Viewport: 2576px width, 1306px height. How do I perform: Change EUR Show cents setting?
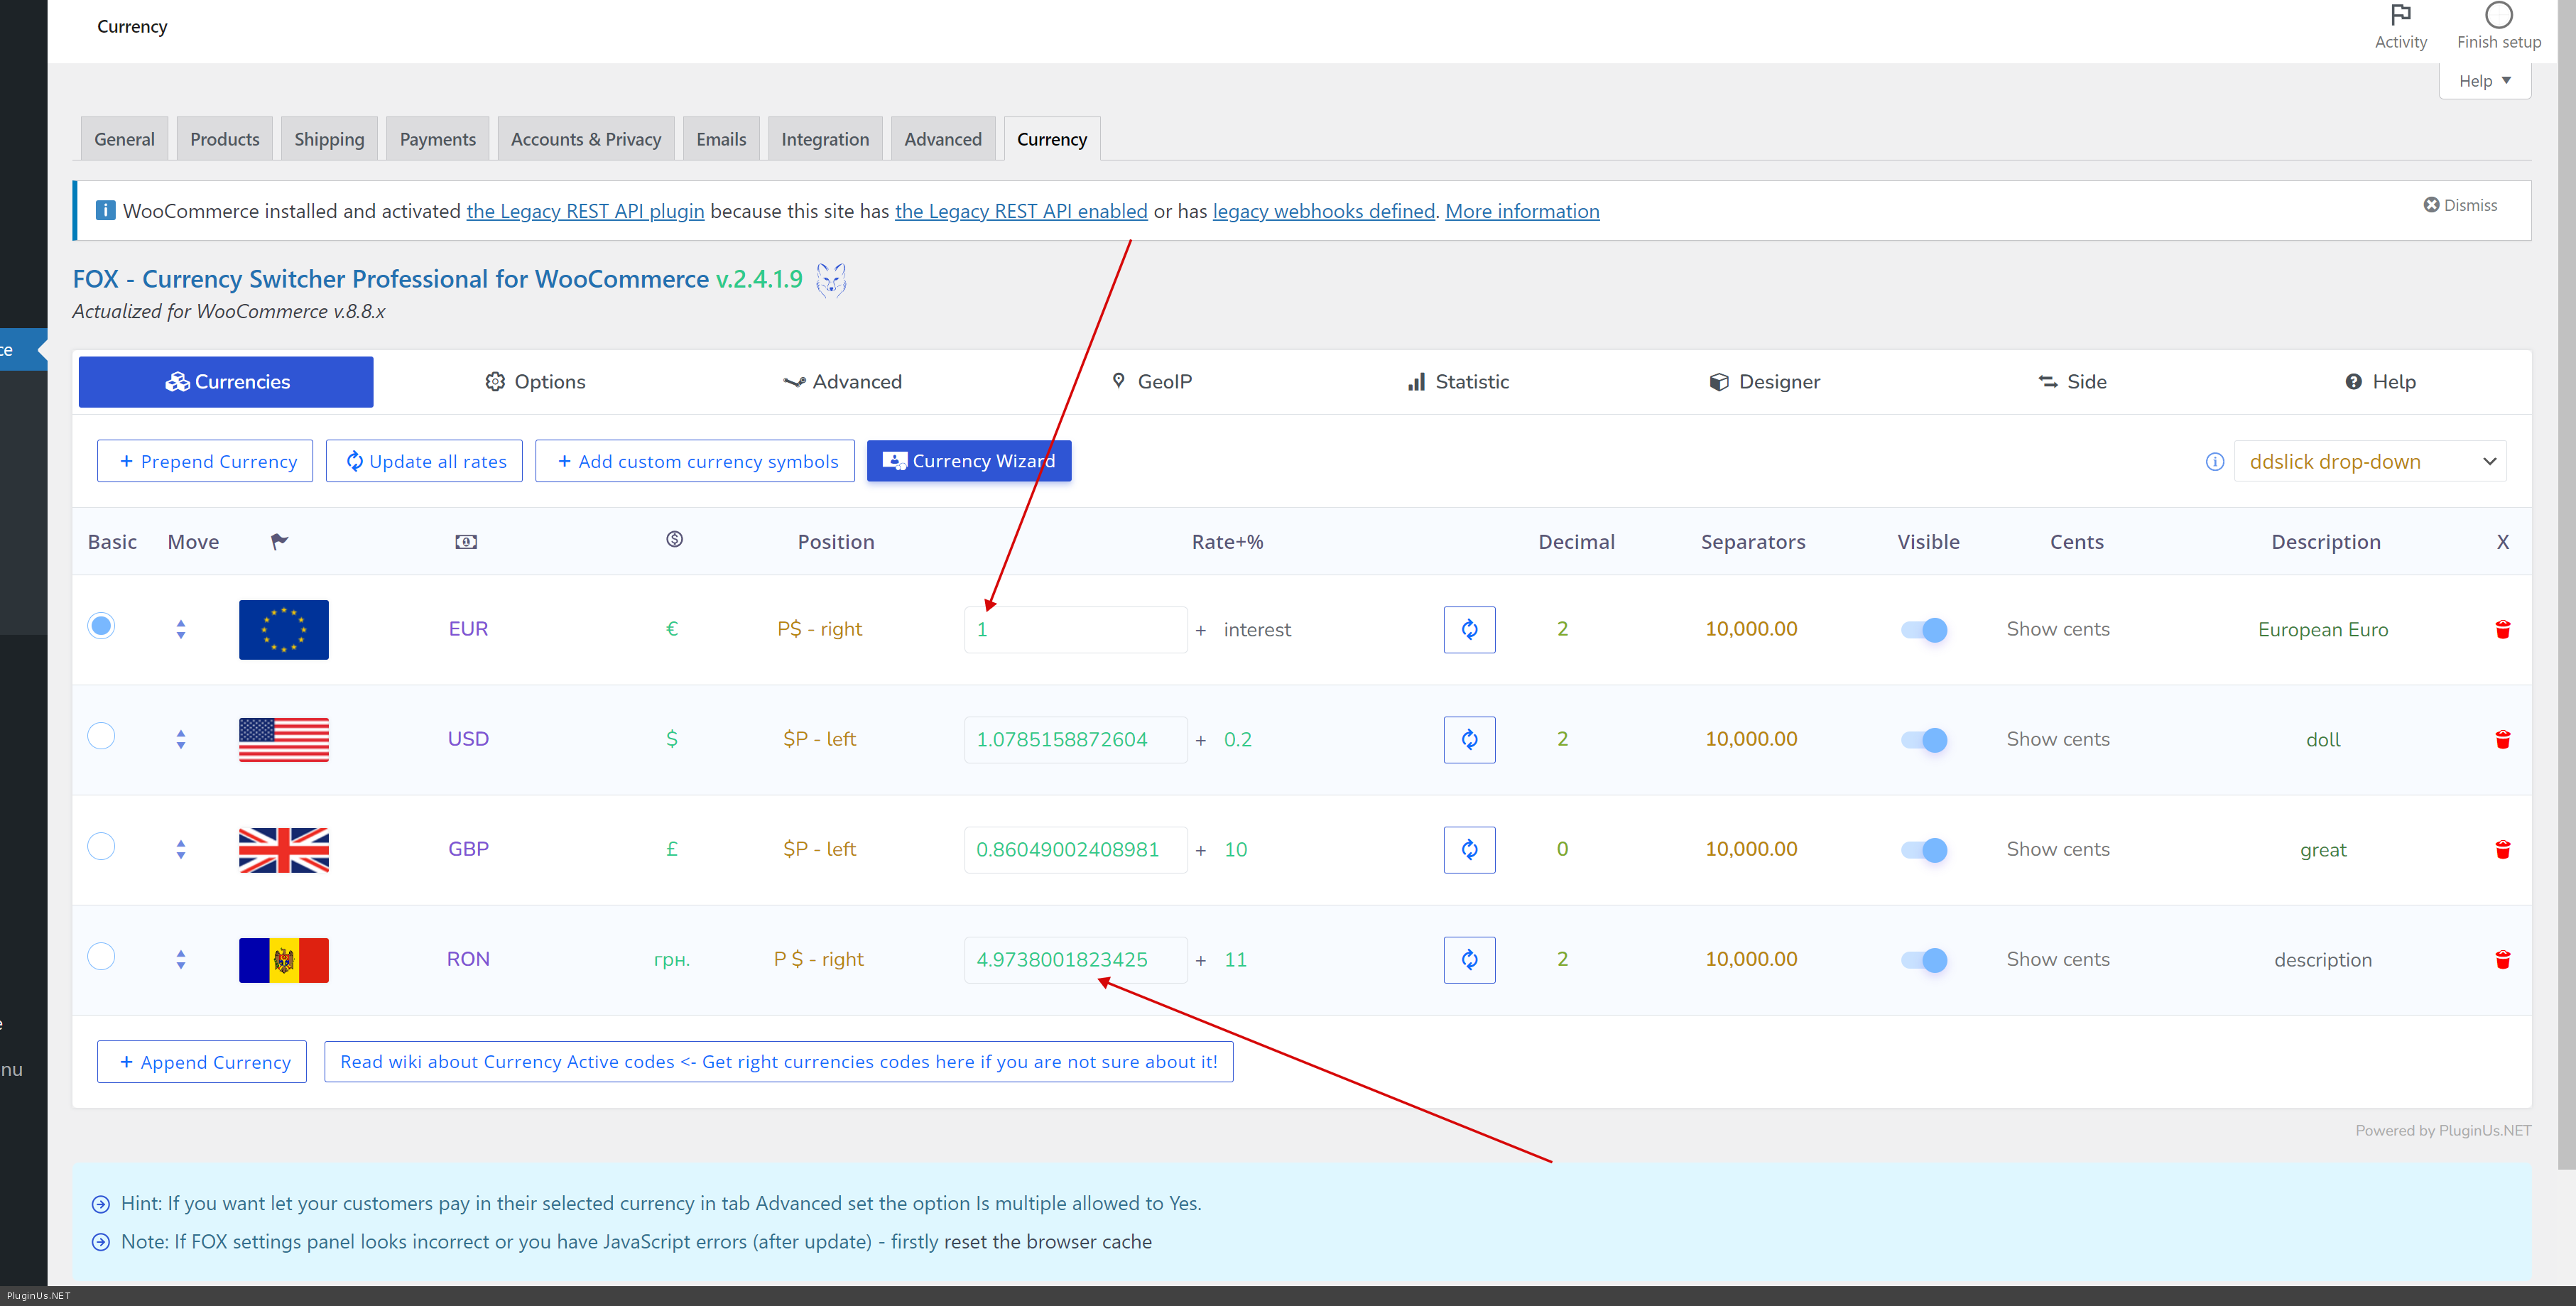[x=2058, y=629]
